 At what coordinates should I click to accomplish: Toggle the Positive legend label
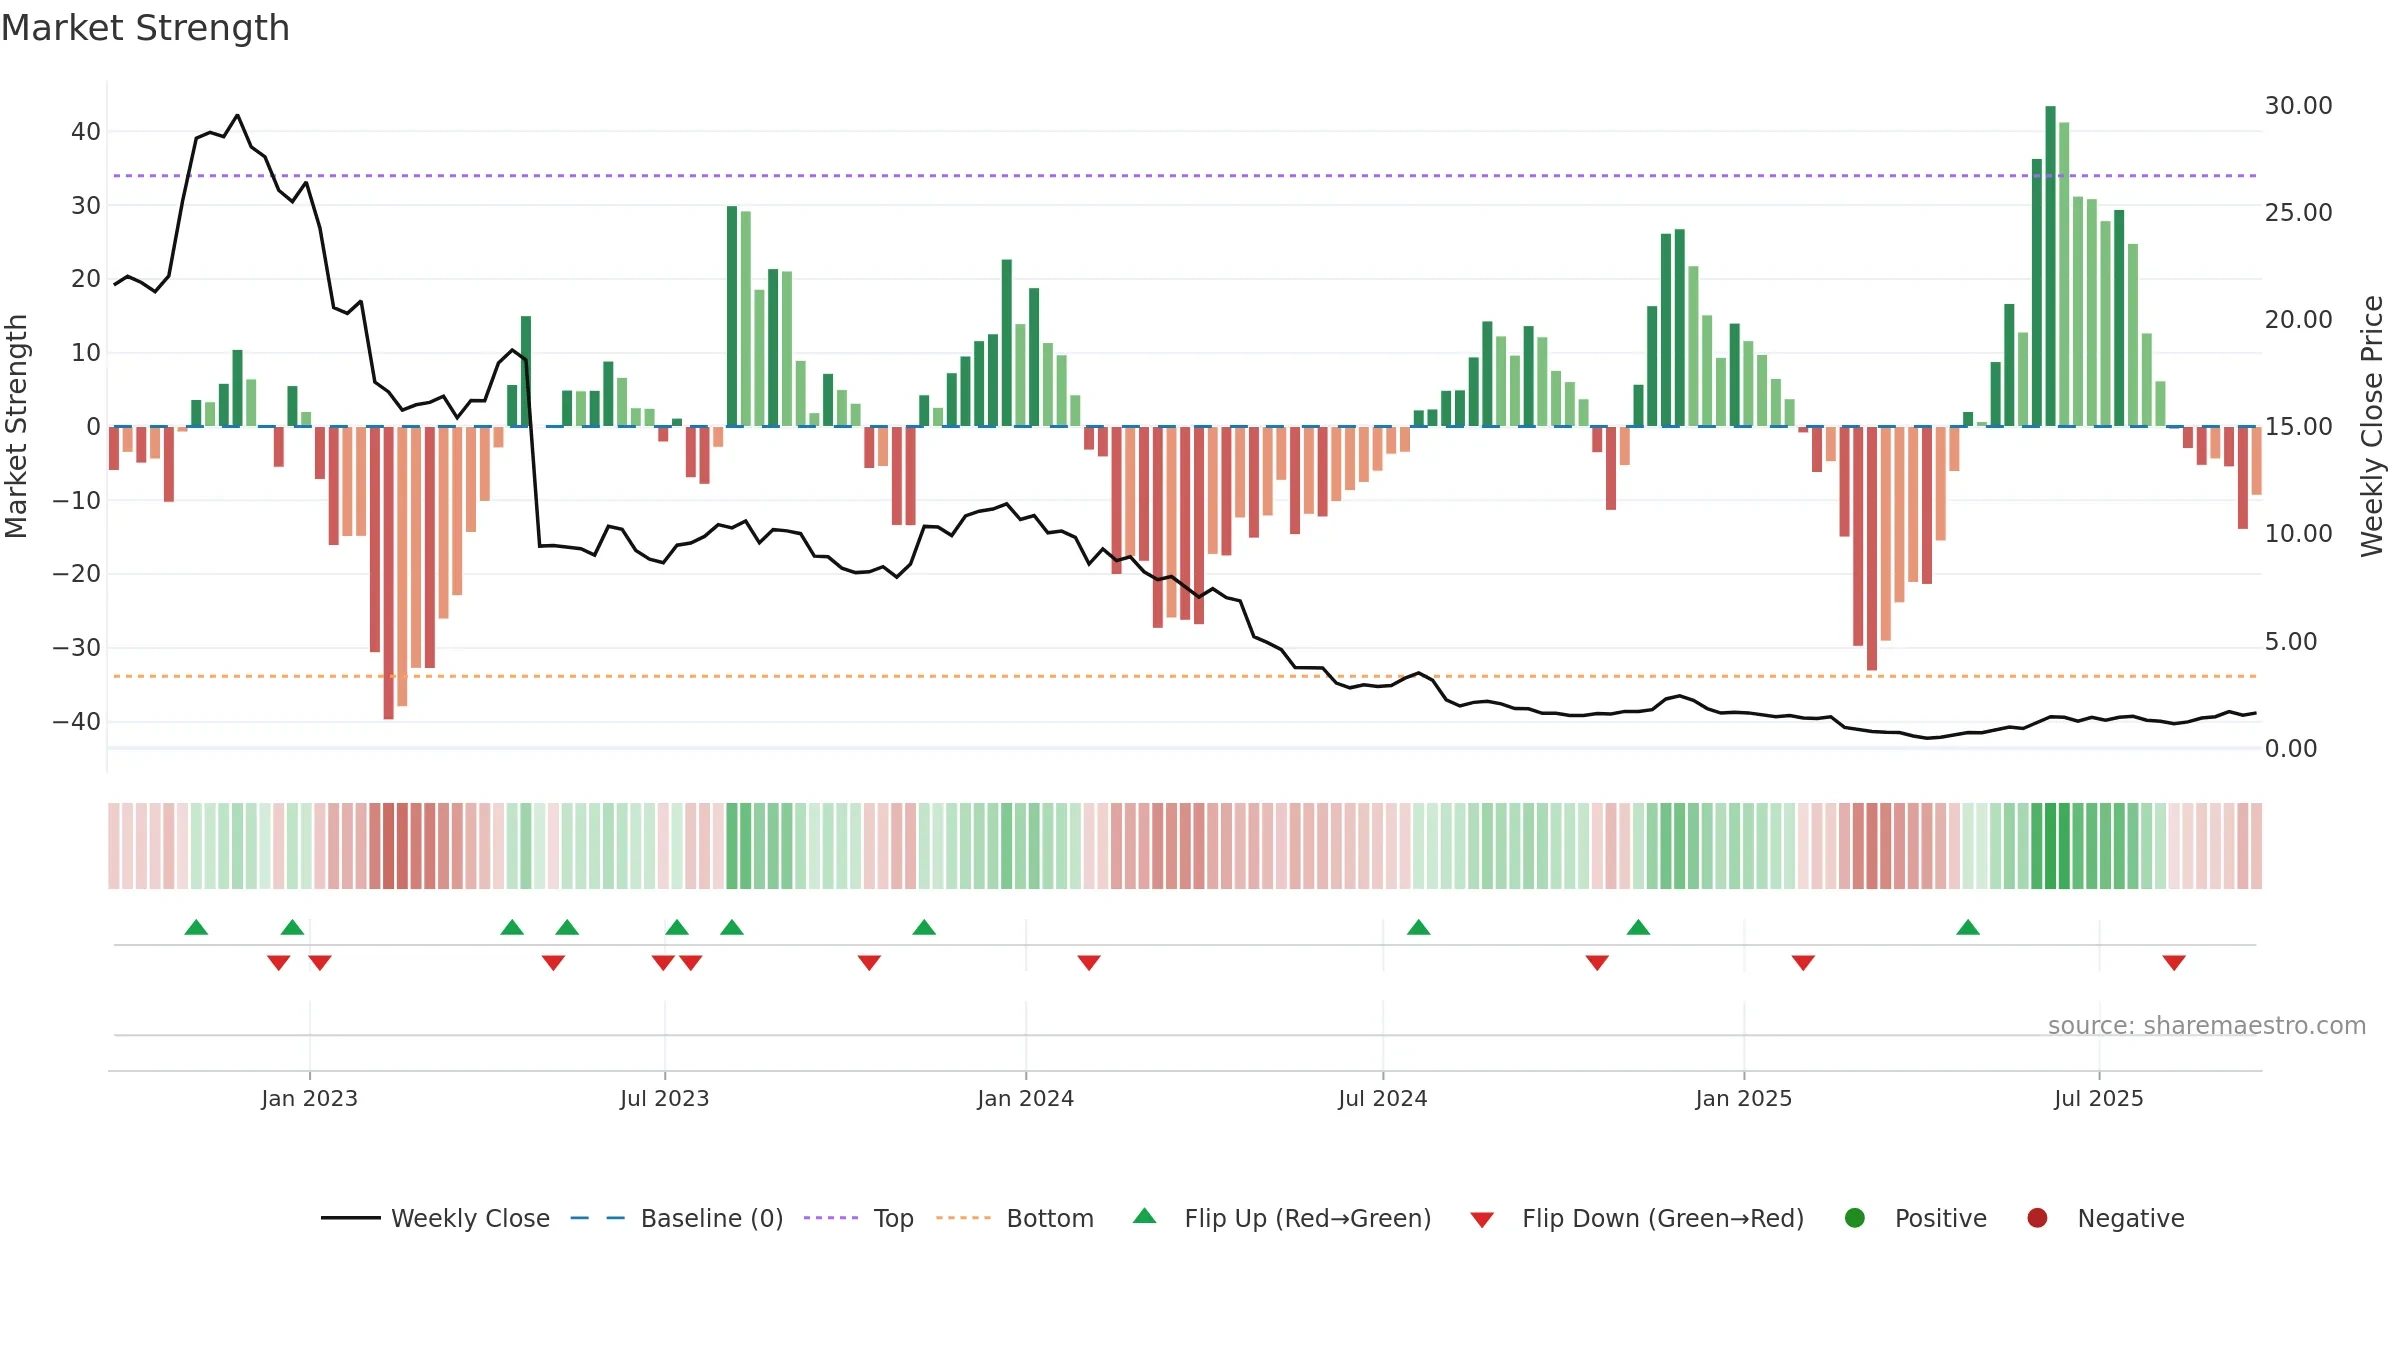1941,1218
